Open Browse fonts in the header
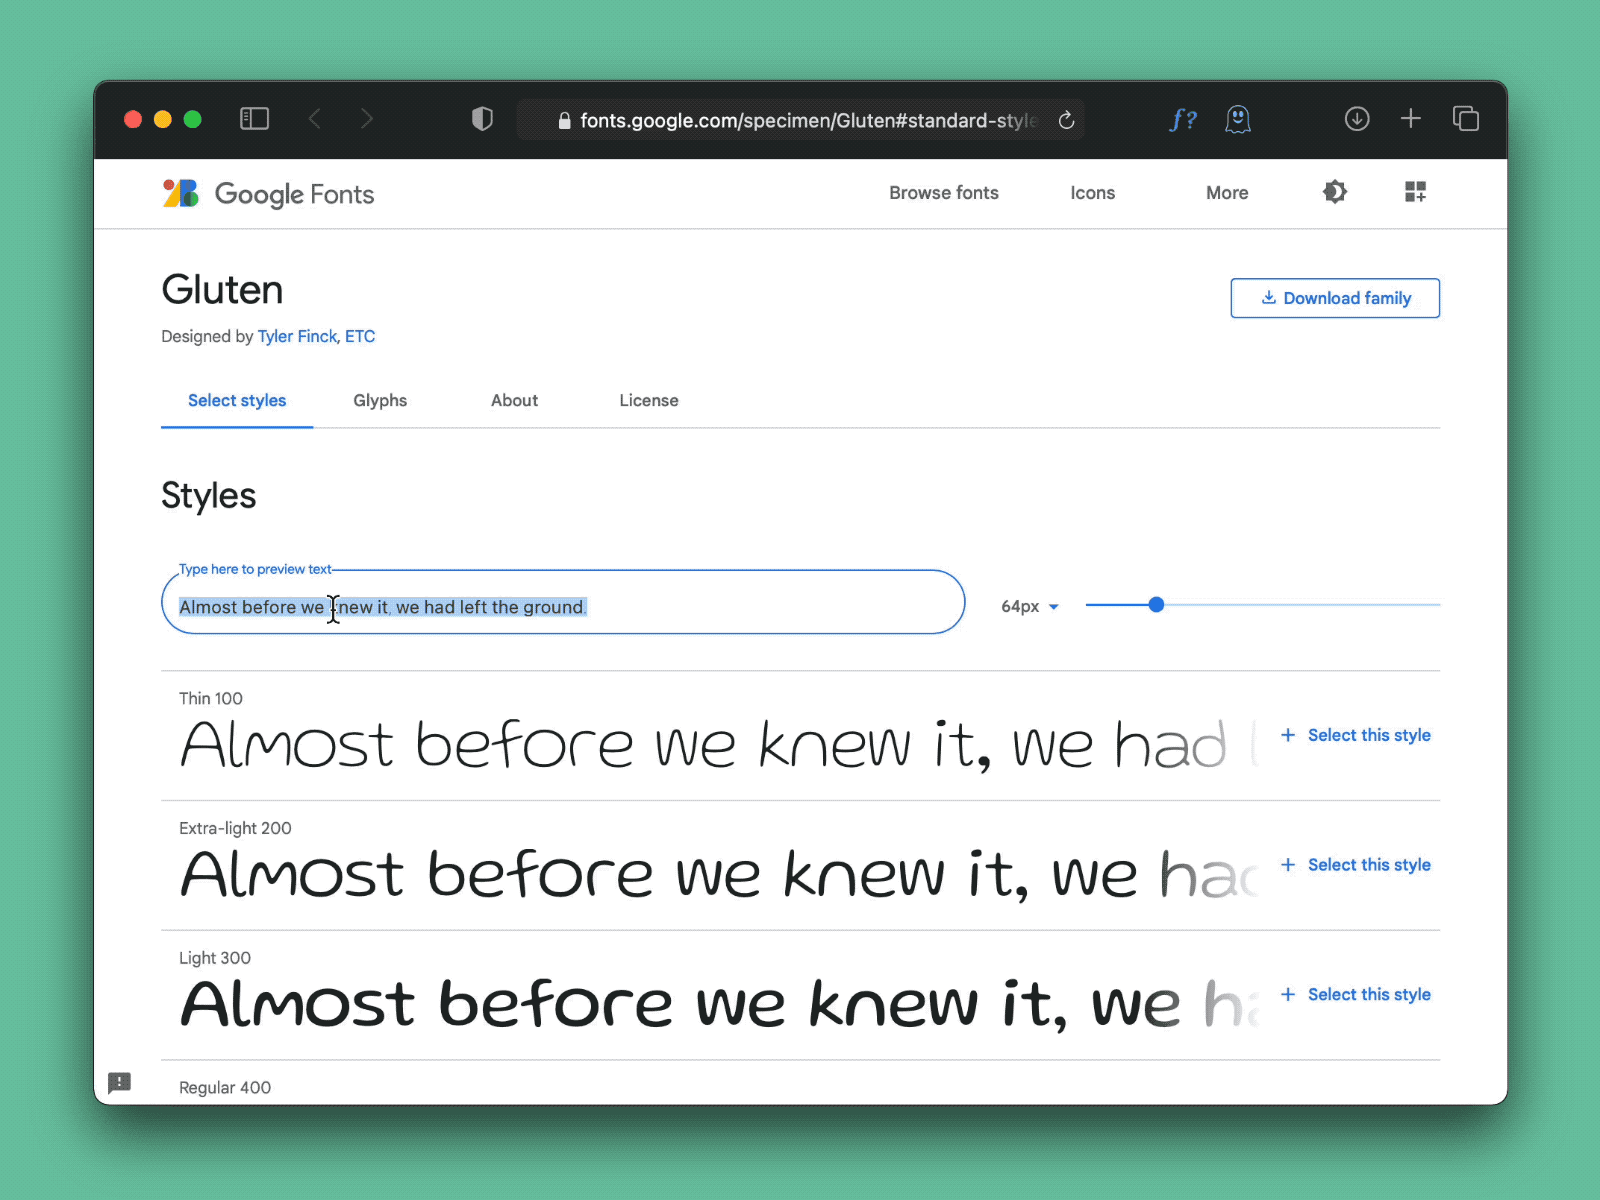This screenshot has height=1200, width=1600. [x=944, y=193]
